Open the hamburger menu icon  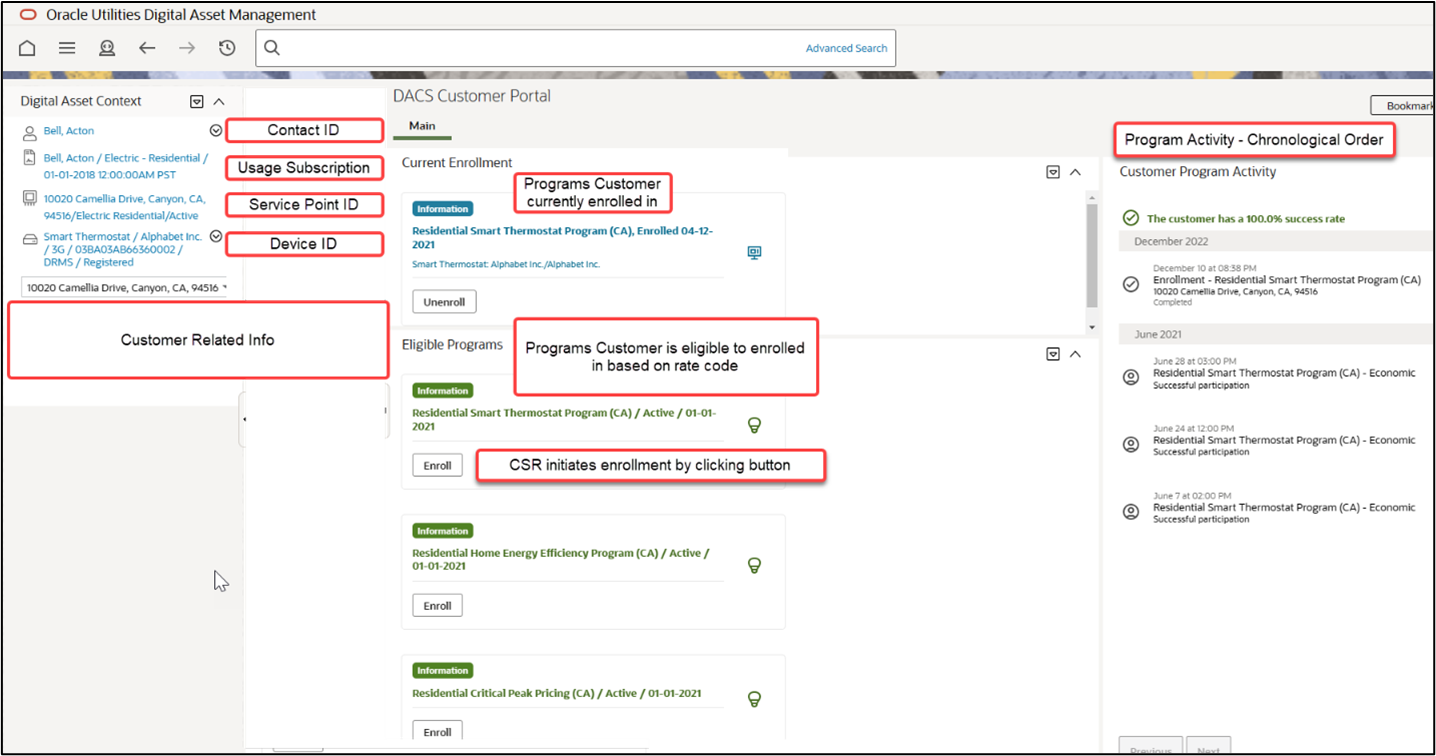pyautogui.click(x=67, y=48)
